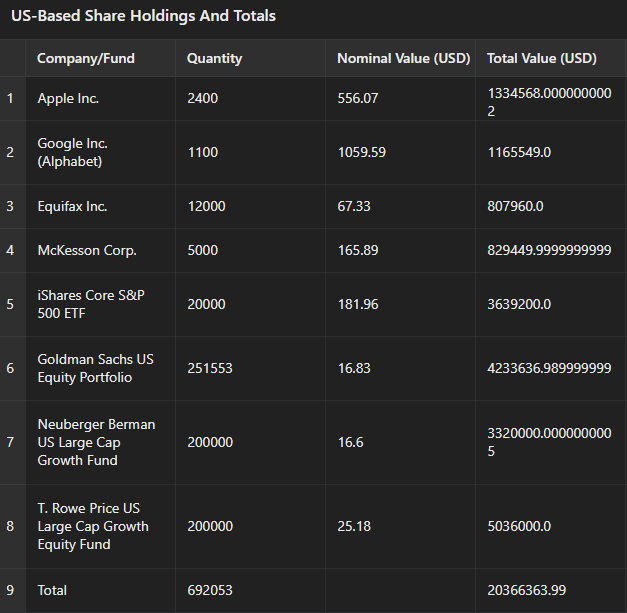Screen dimensions: 627x613
Task: Click nominal value 556.07
Action: pos(357,98)
